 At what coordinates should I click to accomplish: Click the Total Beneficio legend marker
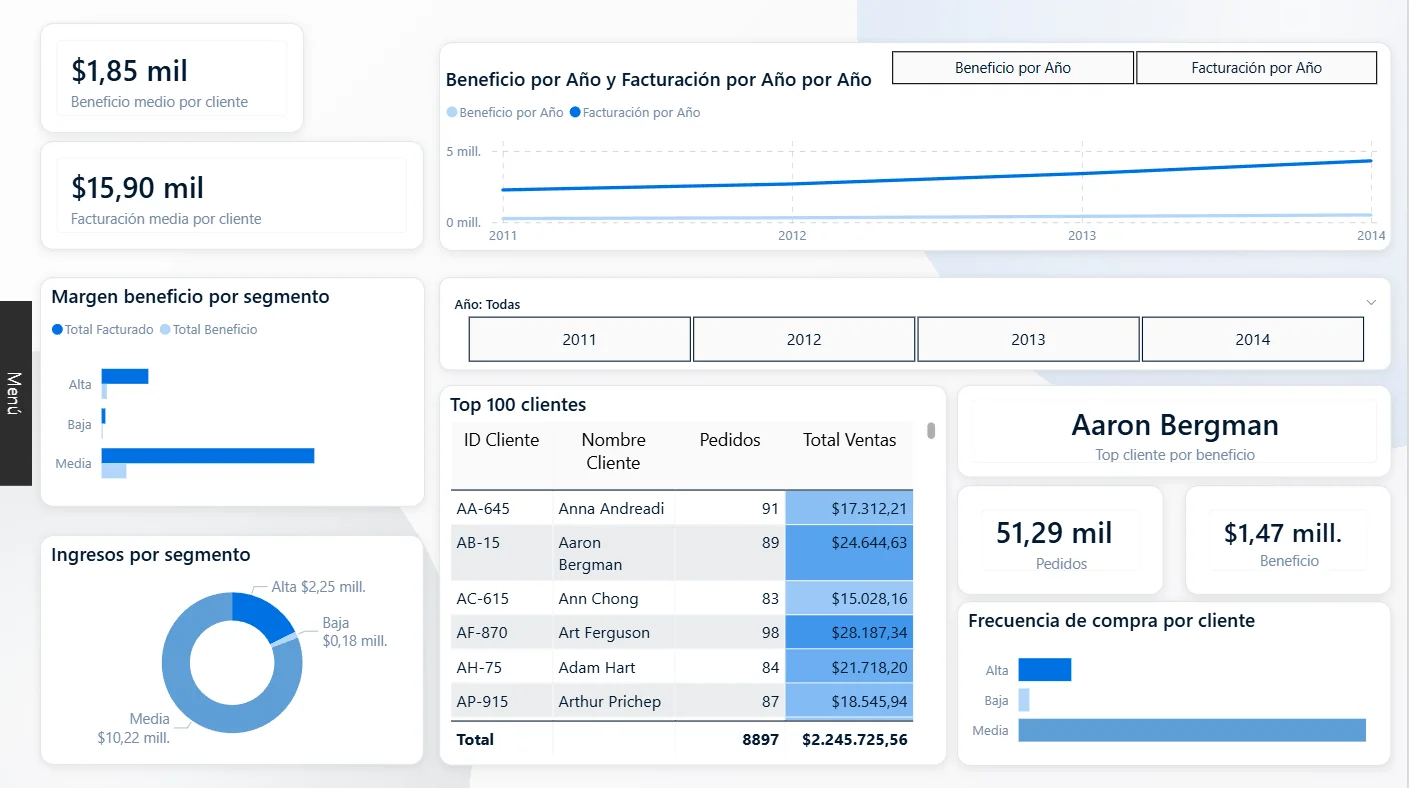tap(164, 327)
